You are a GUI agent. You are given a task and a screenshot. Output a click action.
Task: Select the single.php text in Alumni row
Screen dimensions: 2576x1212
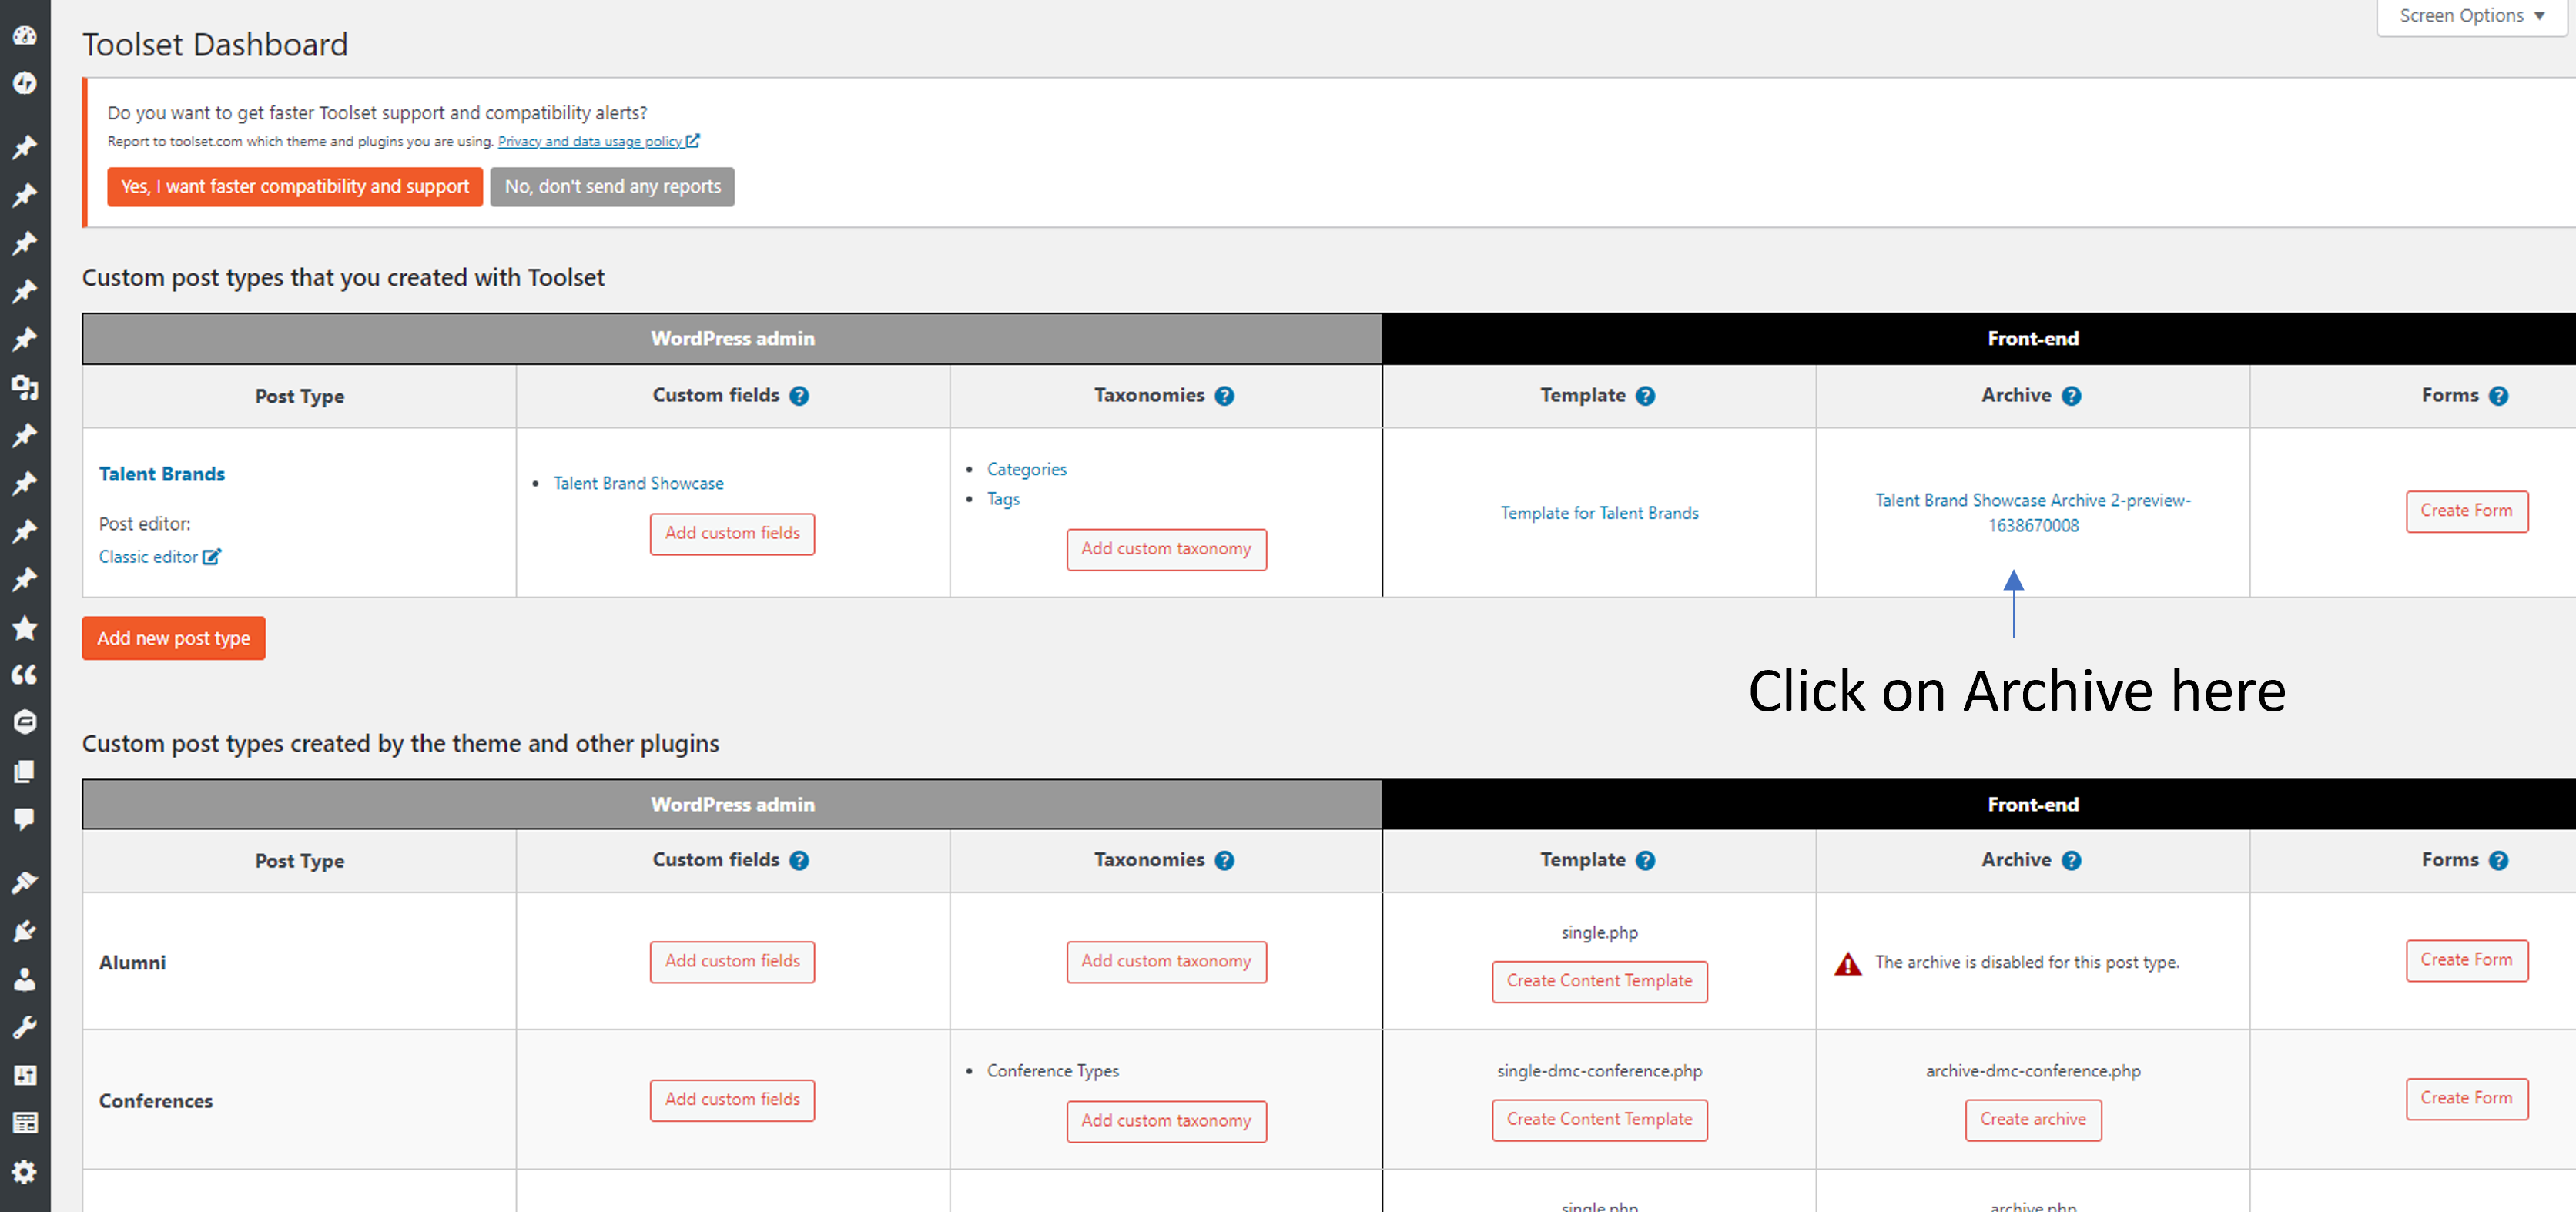tap(1599, 933)
